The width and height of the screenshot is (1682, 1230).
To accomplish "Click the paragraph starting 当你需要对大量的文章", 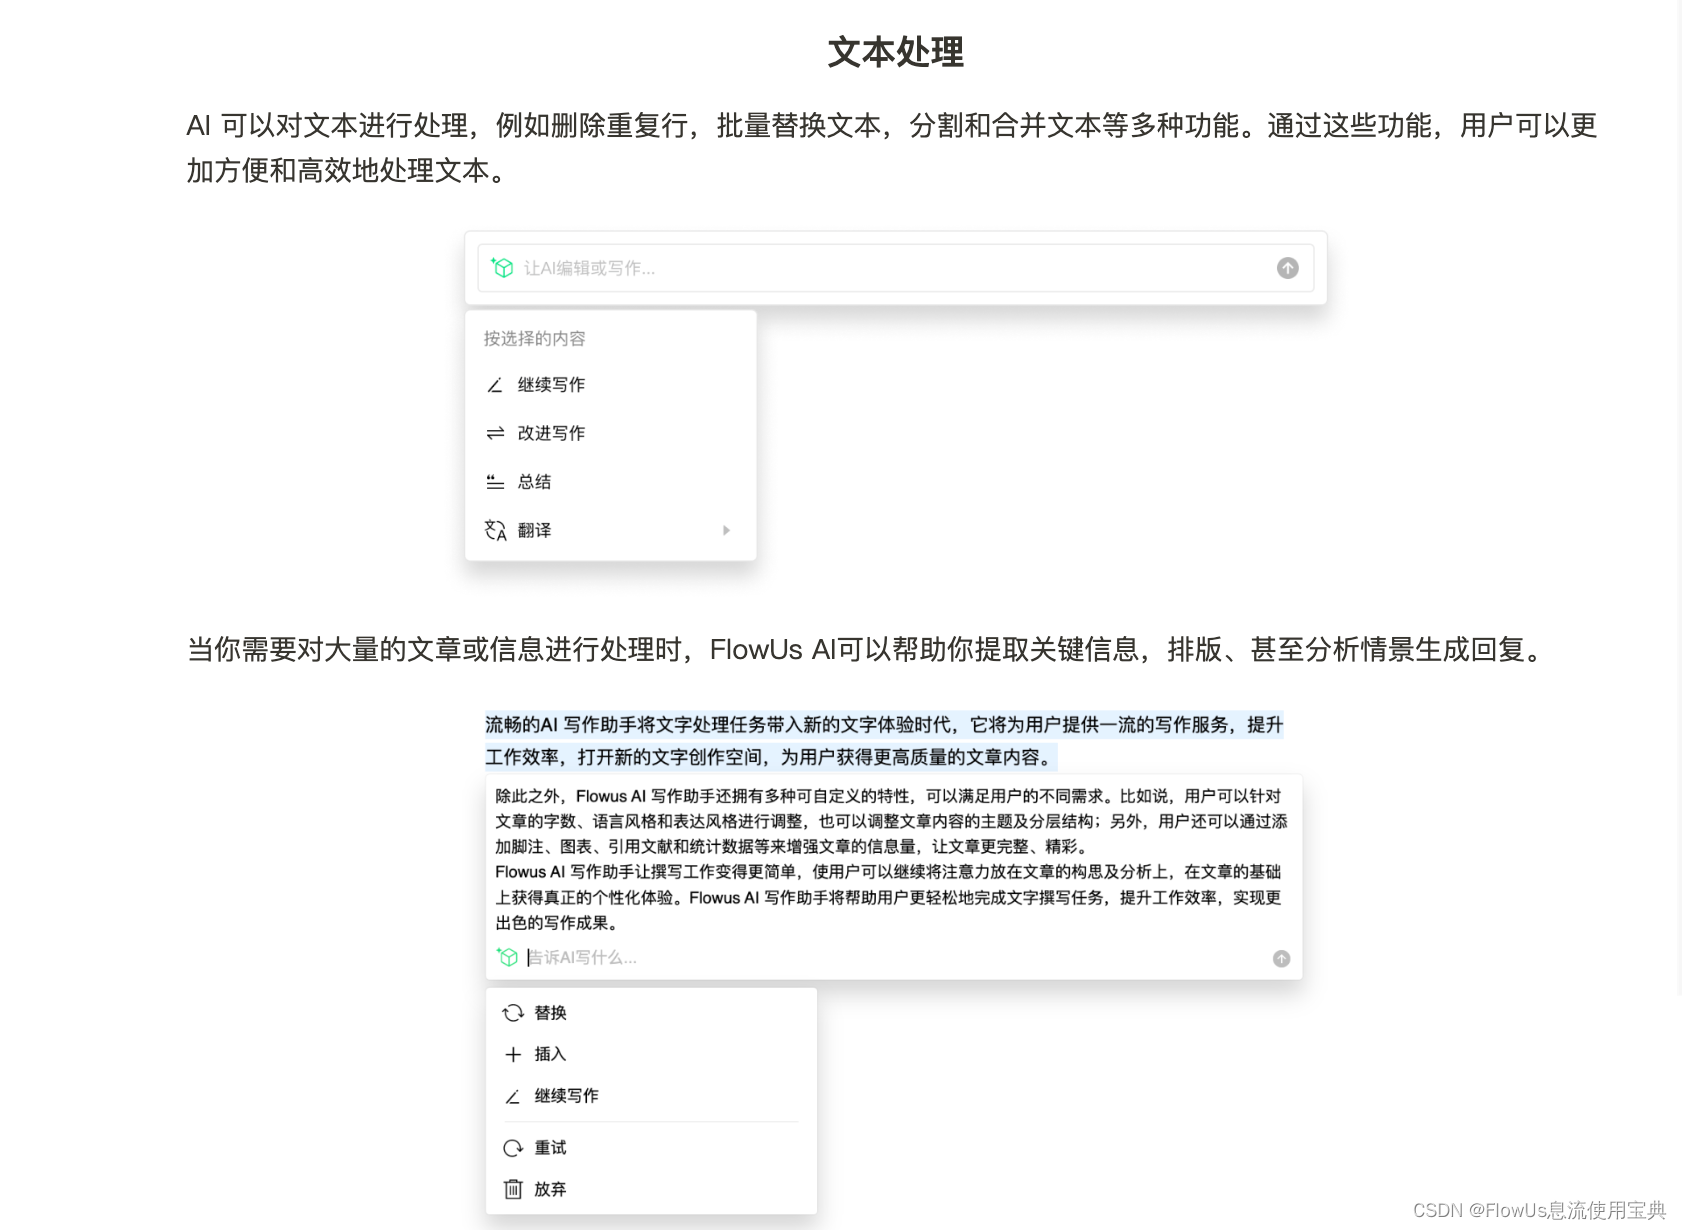I will 868,650.
